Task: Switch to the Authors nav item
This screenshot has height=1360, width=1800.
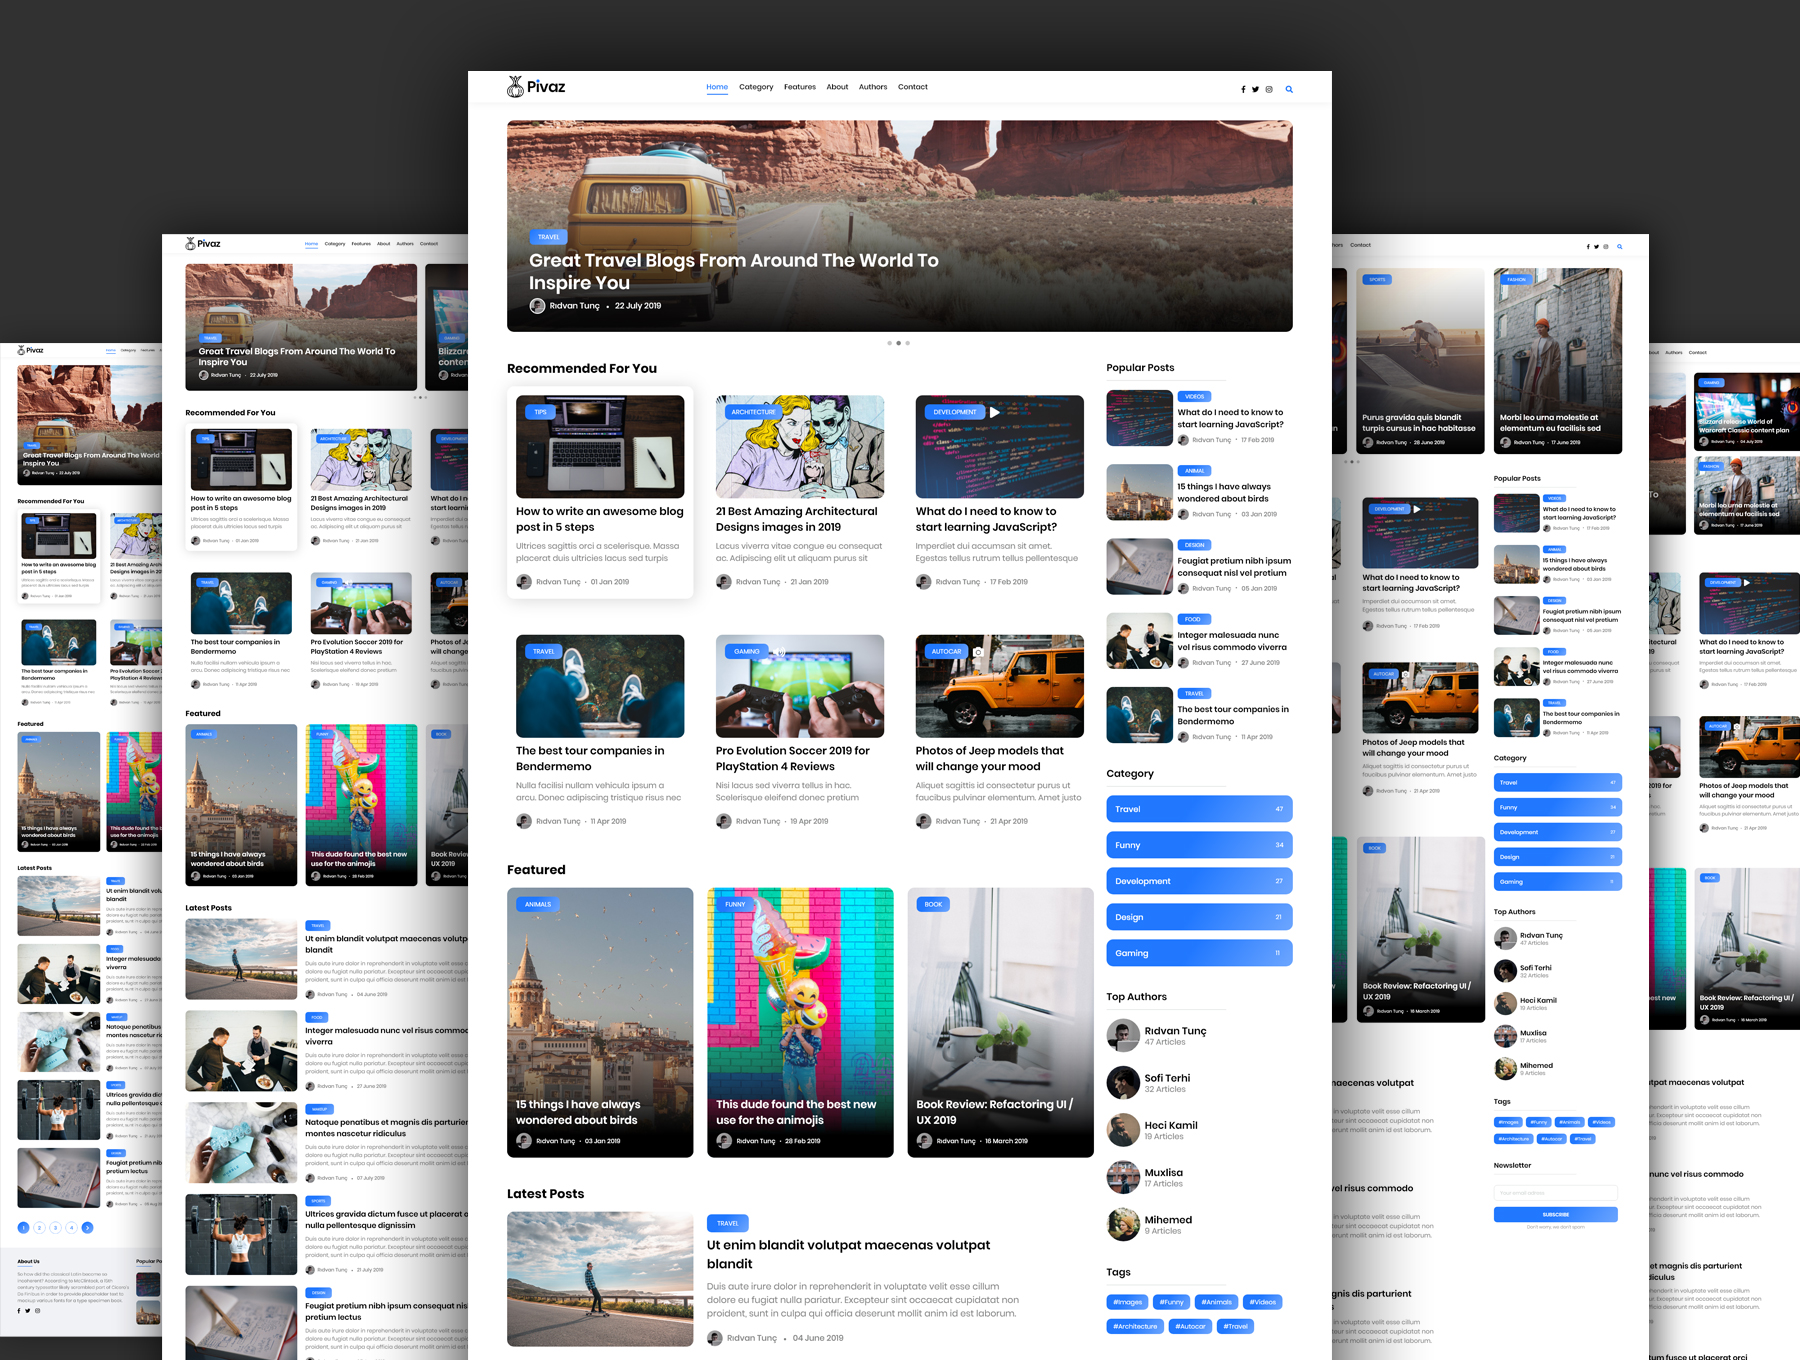Action: pyautogui.click(x=872, y=87)
